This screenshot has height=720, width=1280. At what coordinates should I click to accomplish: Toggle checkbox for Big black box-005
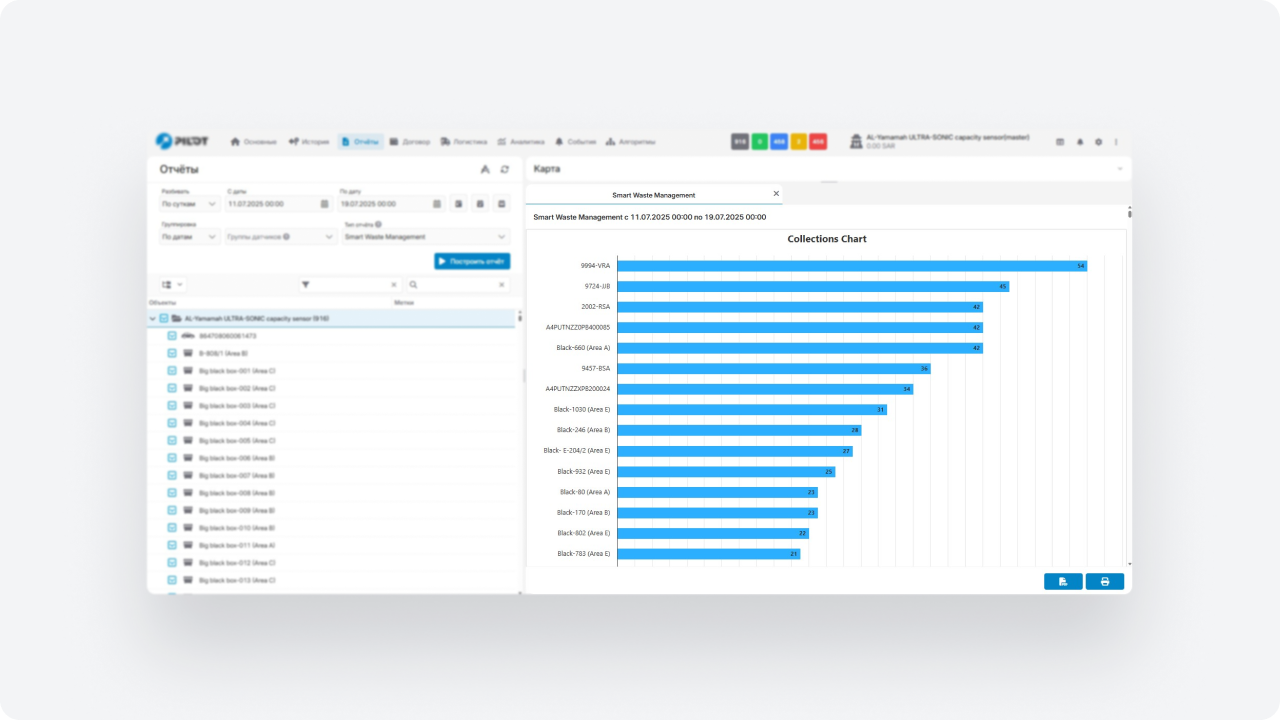coord(172,441)
